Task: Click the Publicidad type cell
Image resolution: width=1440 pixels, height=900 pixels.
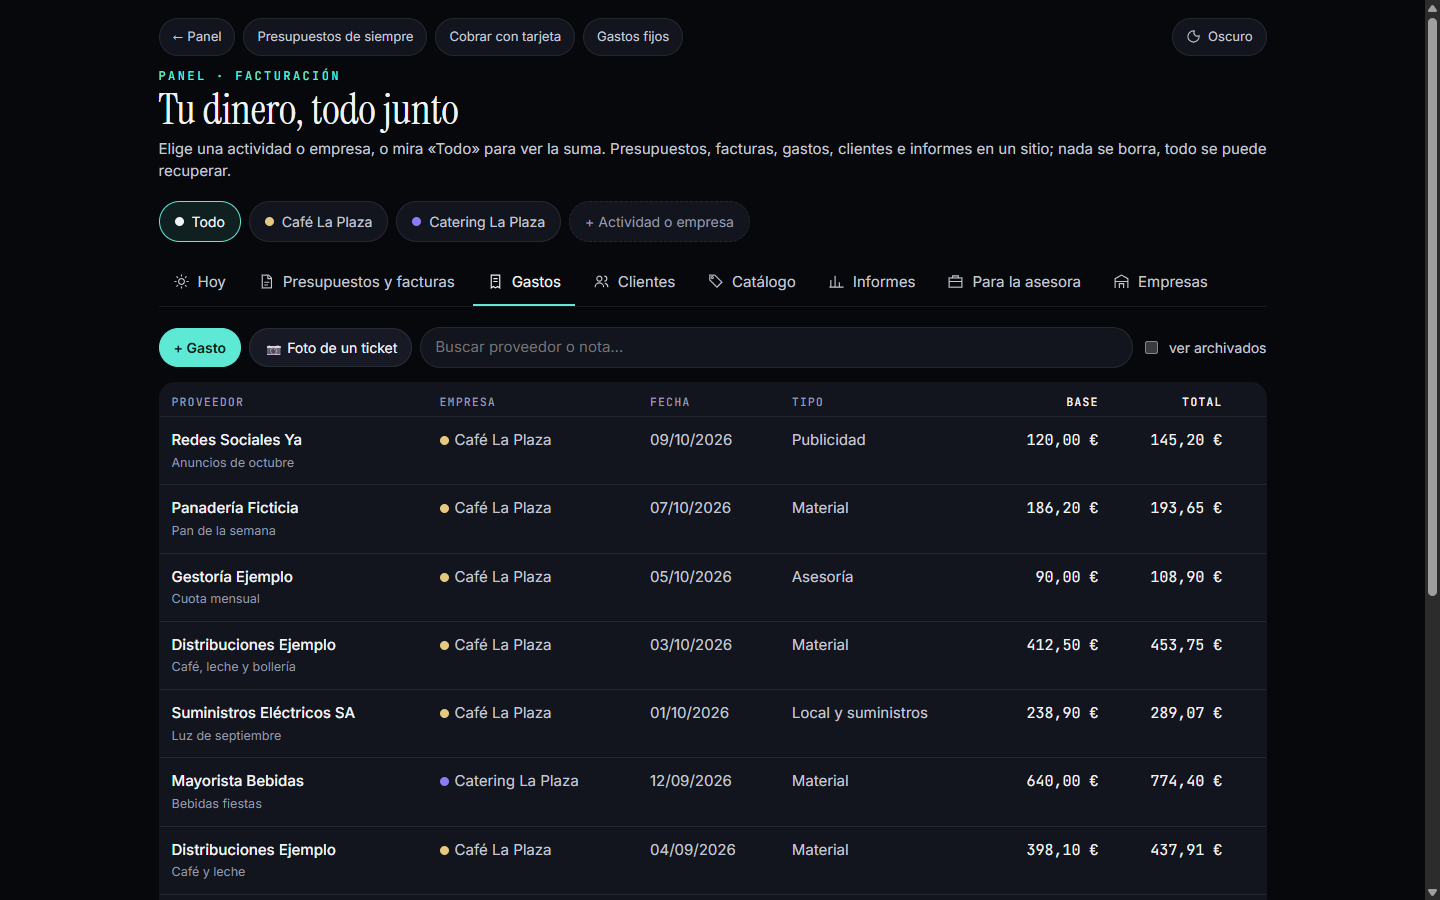Action: click(x=829, y=440)
